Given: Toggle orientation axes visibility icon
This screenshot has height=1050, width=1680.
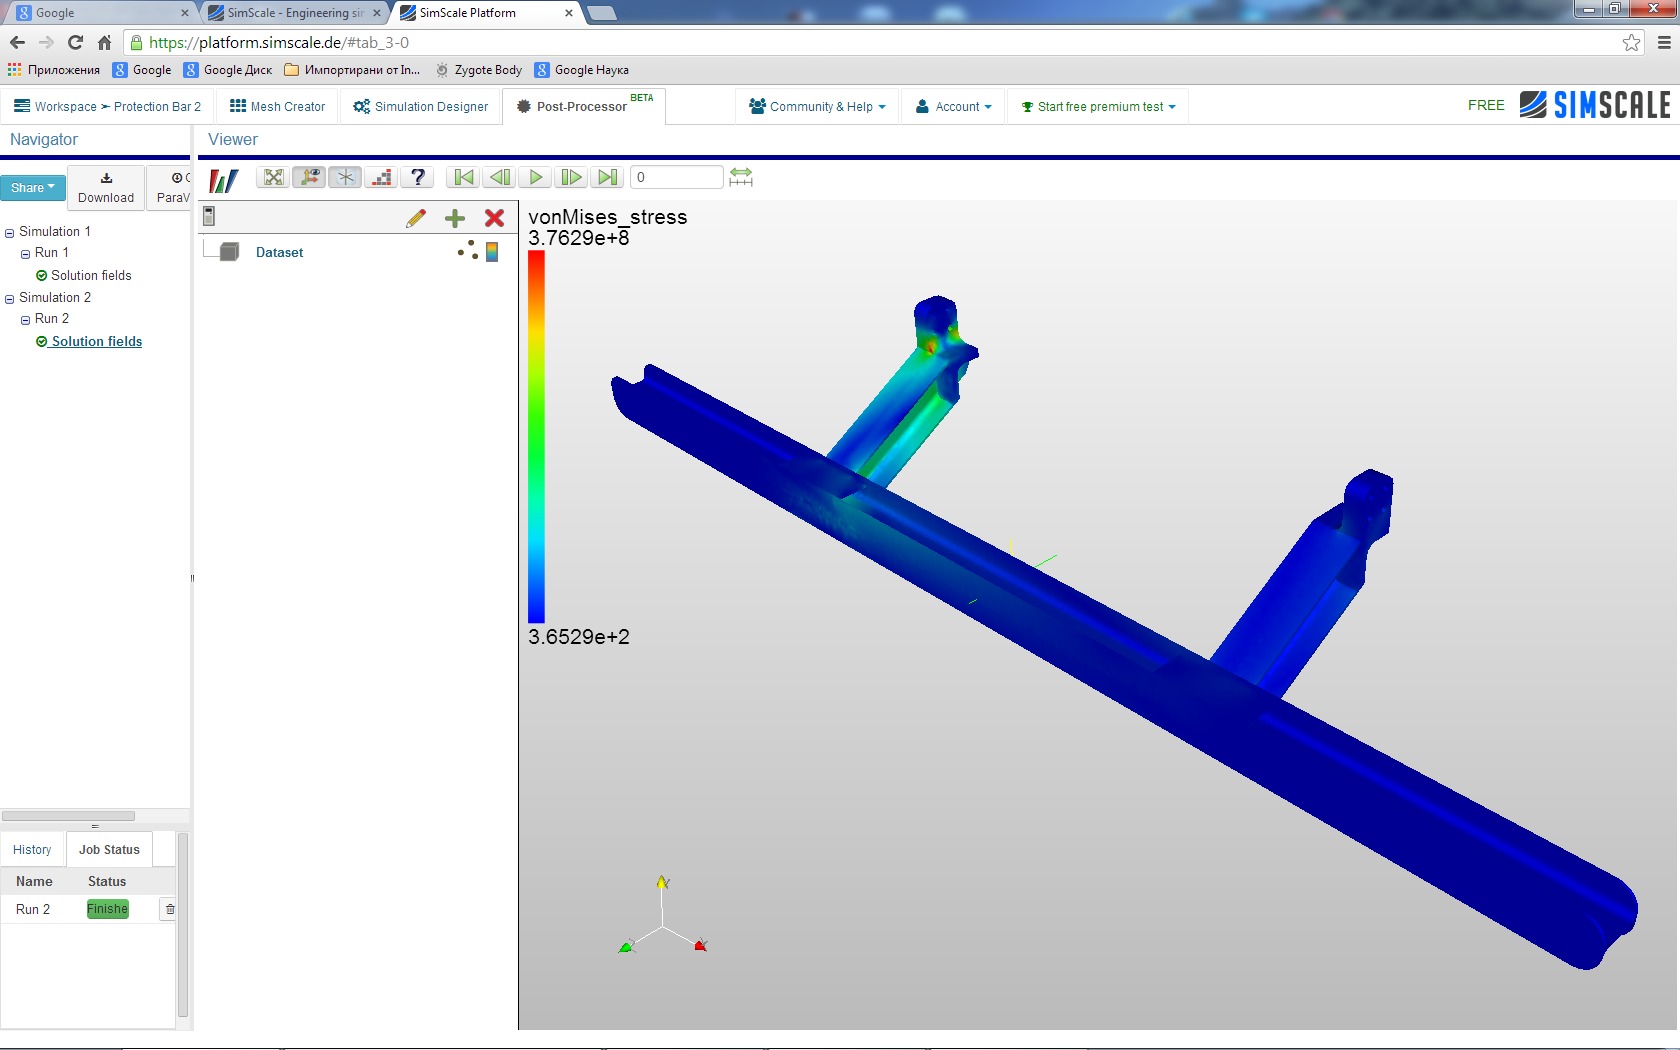Looking at the screenshot, I should pyautogui.click(x=310, y=177).
